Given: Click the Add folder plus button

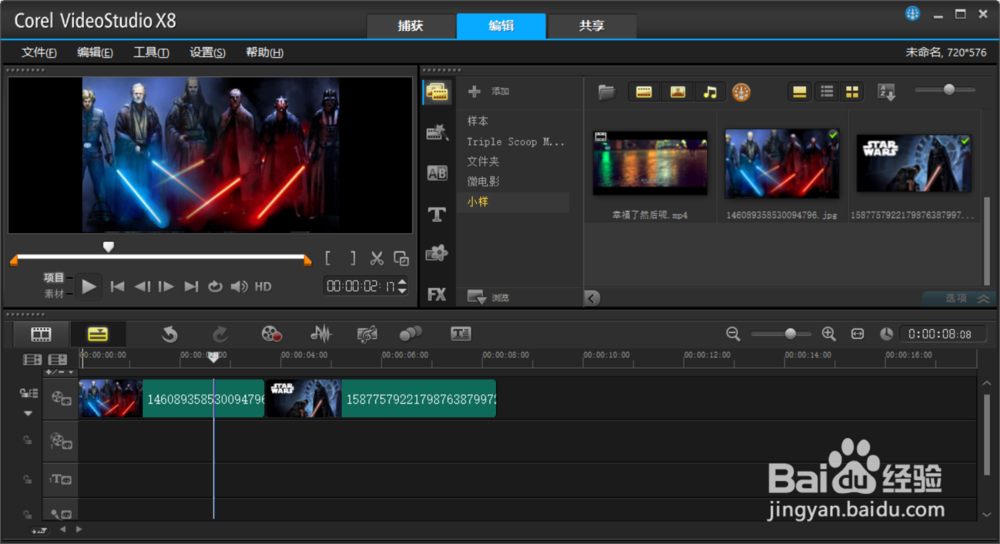Looking at the screenshot, I should point(474,92).
